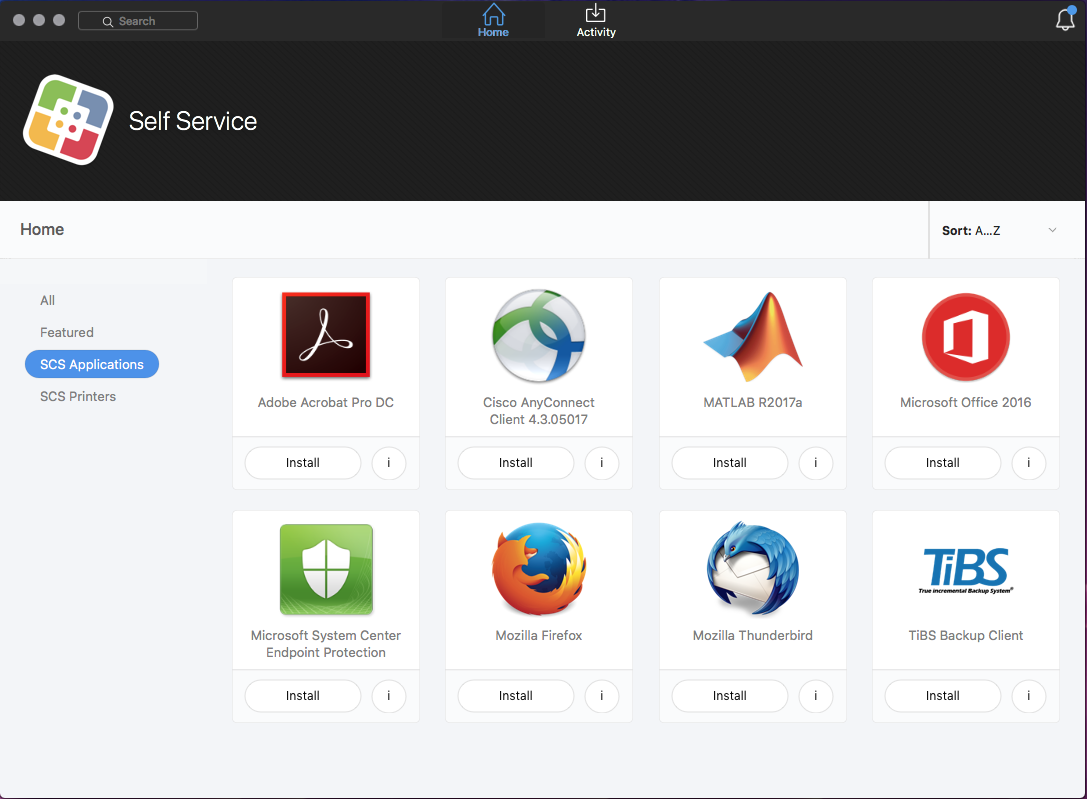
Task: Show info for Cisco AnyConnect Client
Action: (602, 463)
